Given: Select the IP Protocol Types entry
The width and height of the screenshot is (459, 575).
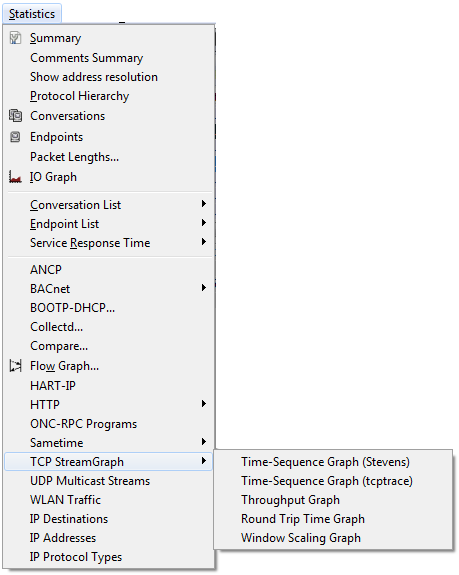Looking at the screenshot, I should click(x=76, y=557).
